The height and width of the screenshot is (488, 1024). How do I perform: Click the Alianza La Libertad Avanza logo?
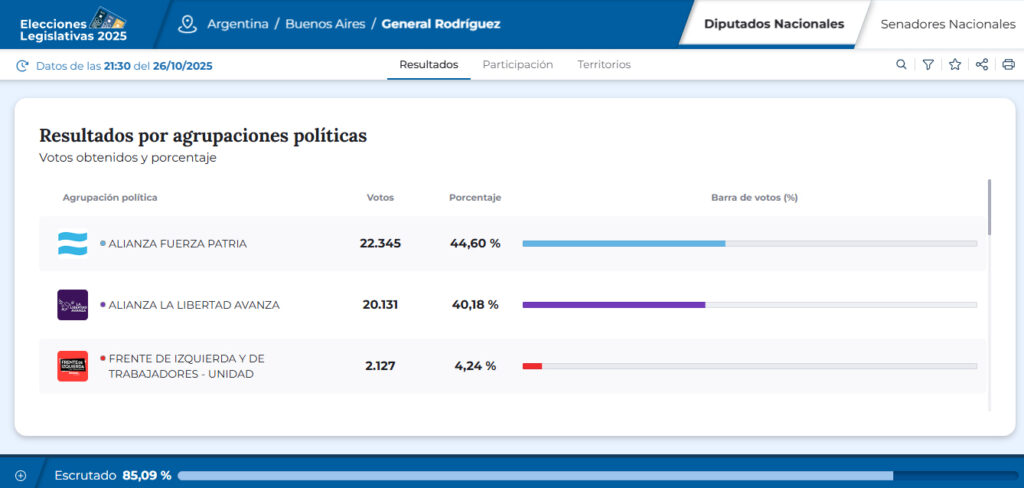point(72,305)
